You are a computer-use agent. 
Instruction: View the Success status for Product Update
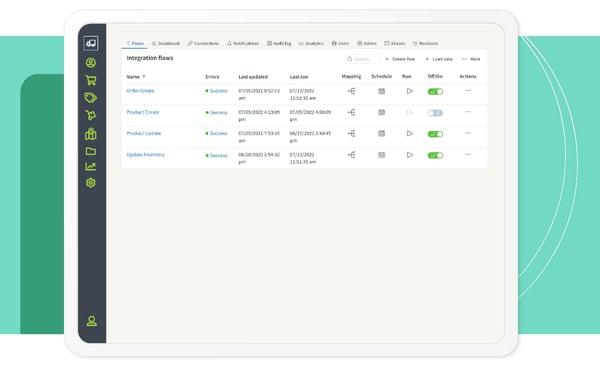216,134
